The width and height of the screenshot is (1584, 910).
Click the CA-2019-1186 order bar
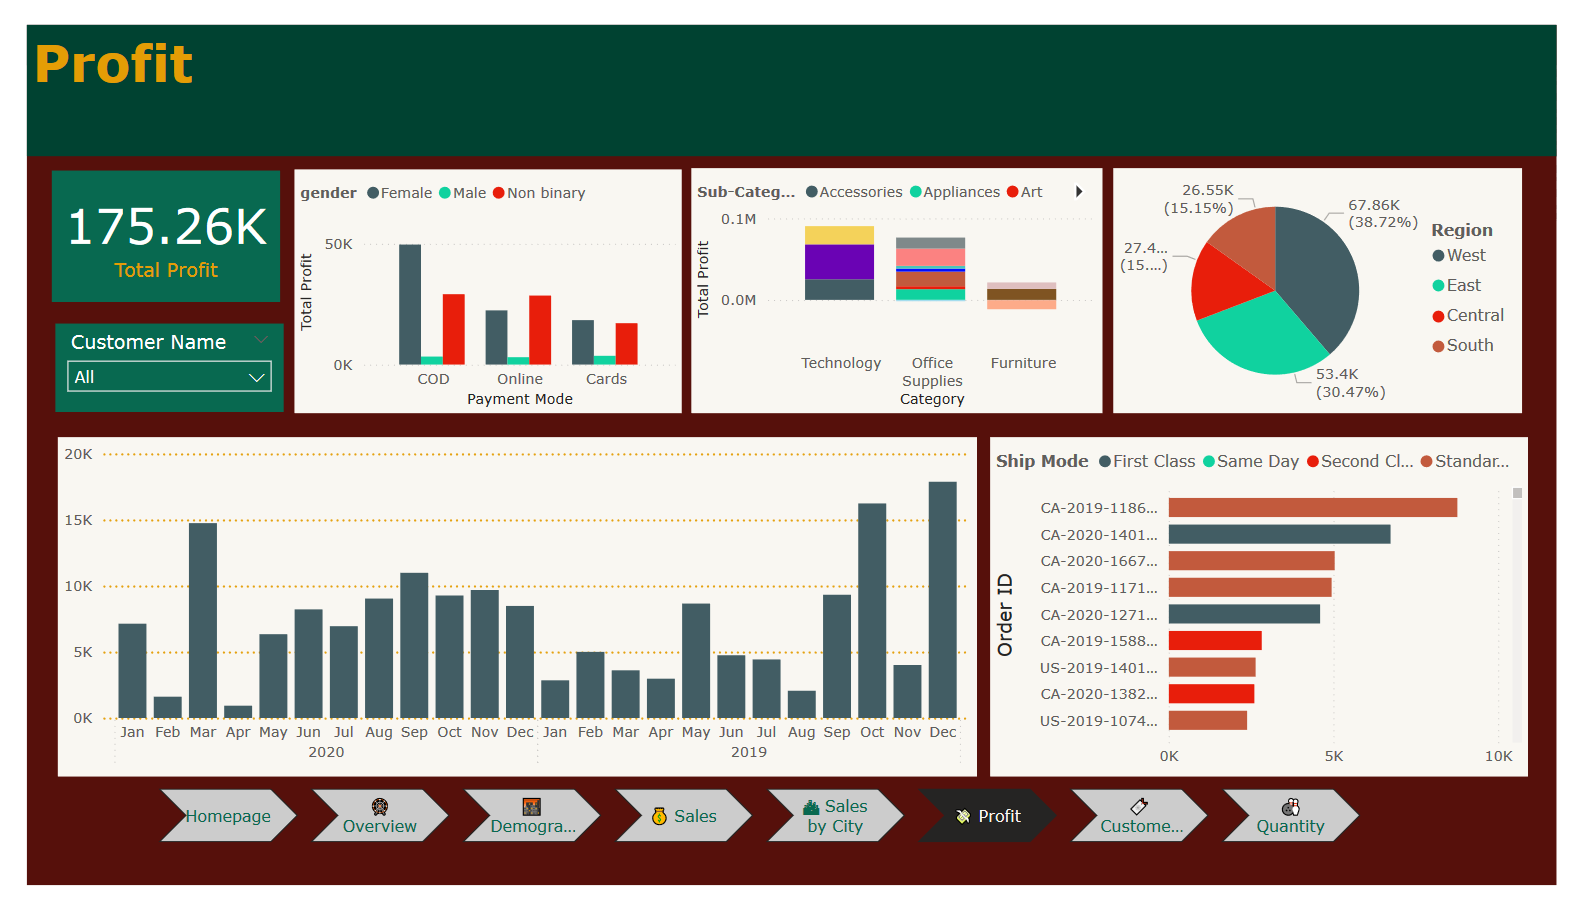[x=1313, y=508]
